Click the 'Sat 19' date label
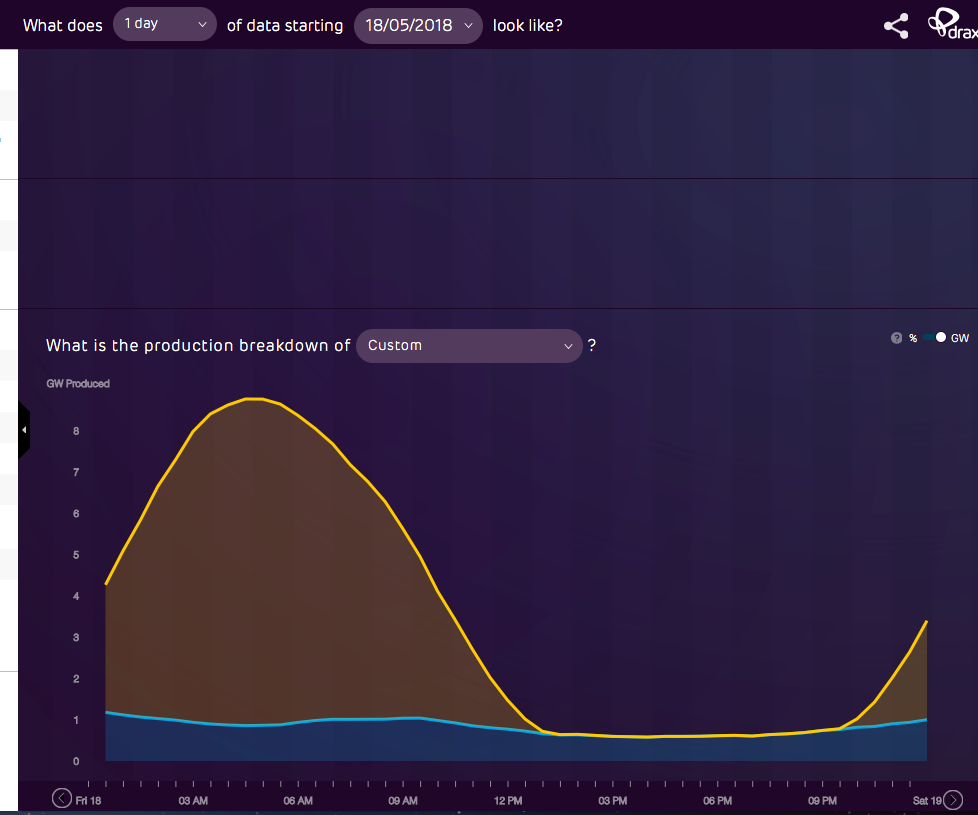This screenshot has width=978, height=815. pos(927,801)
